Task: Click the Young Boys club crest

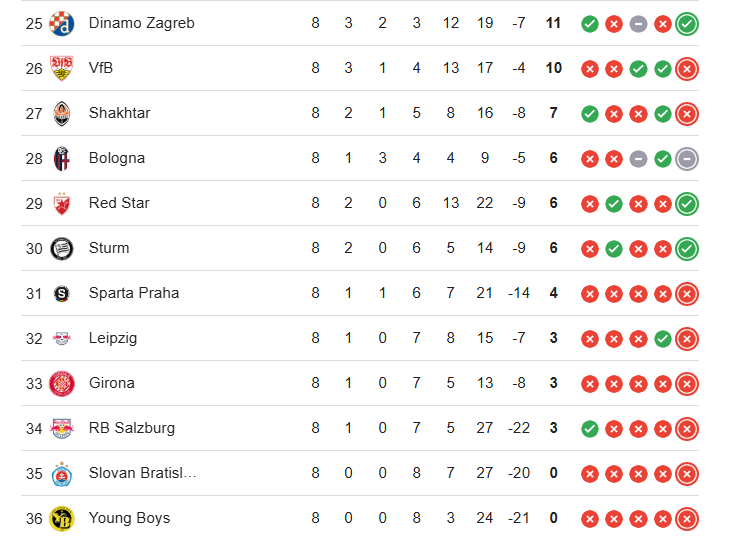Action: [61, 519]
